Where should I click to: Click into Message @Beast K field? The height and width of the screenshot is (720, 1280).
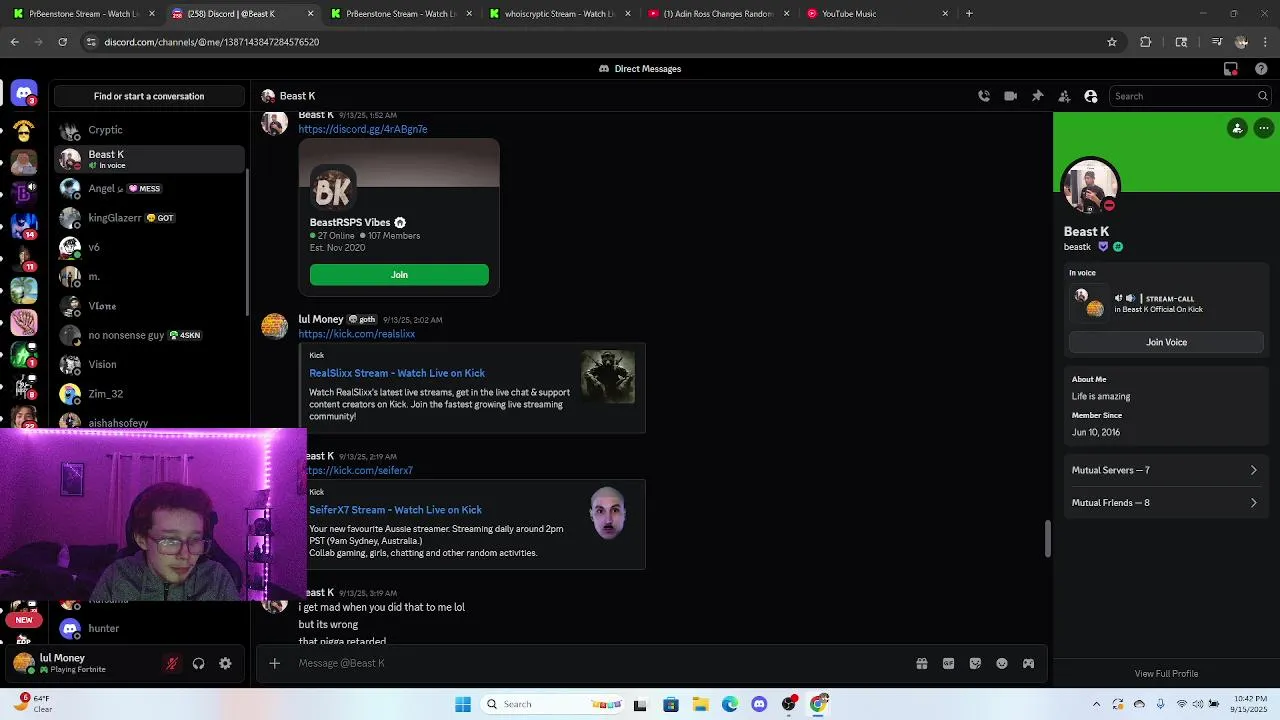600,663
